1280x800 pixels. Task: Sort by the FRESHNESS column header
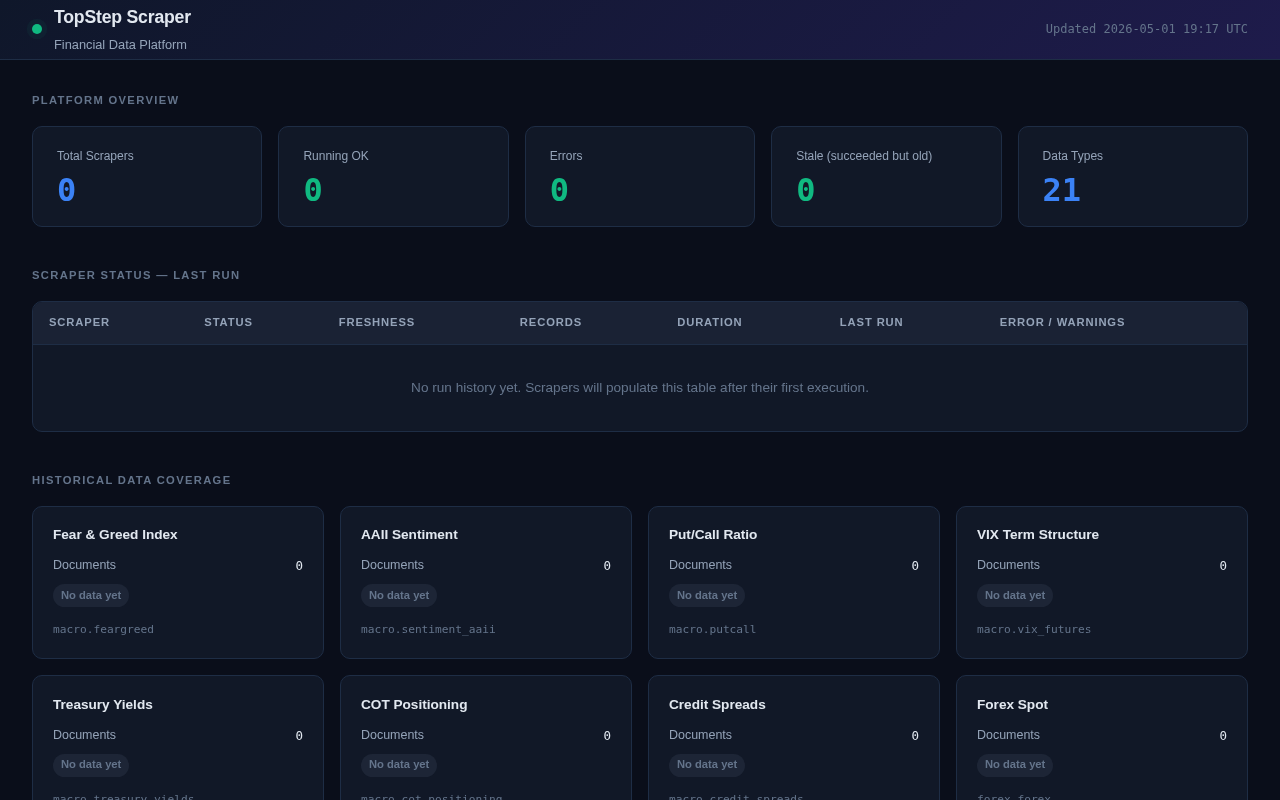(x=376, y=322)
